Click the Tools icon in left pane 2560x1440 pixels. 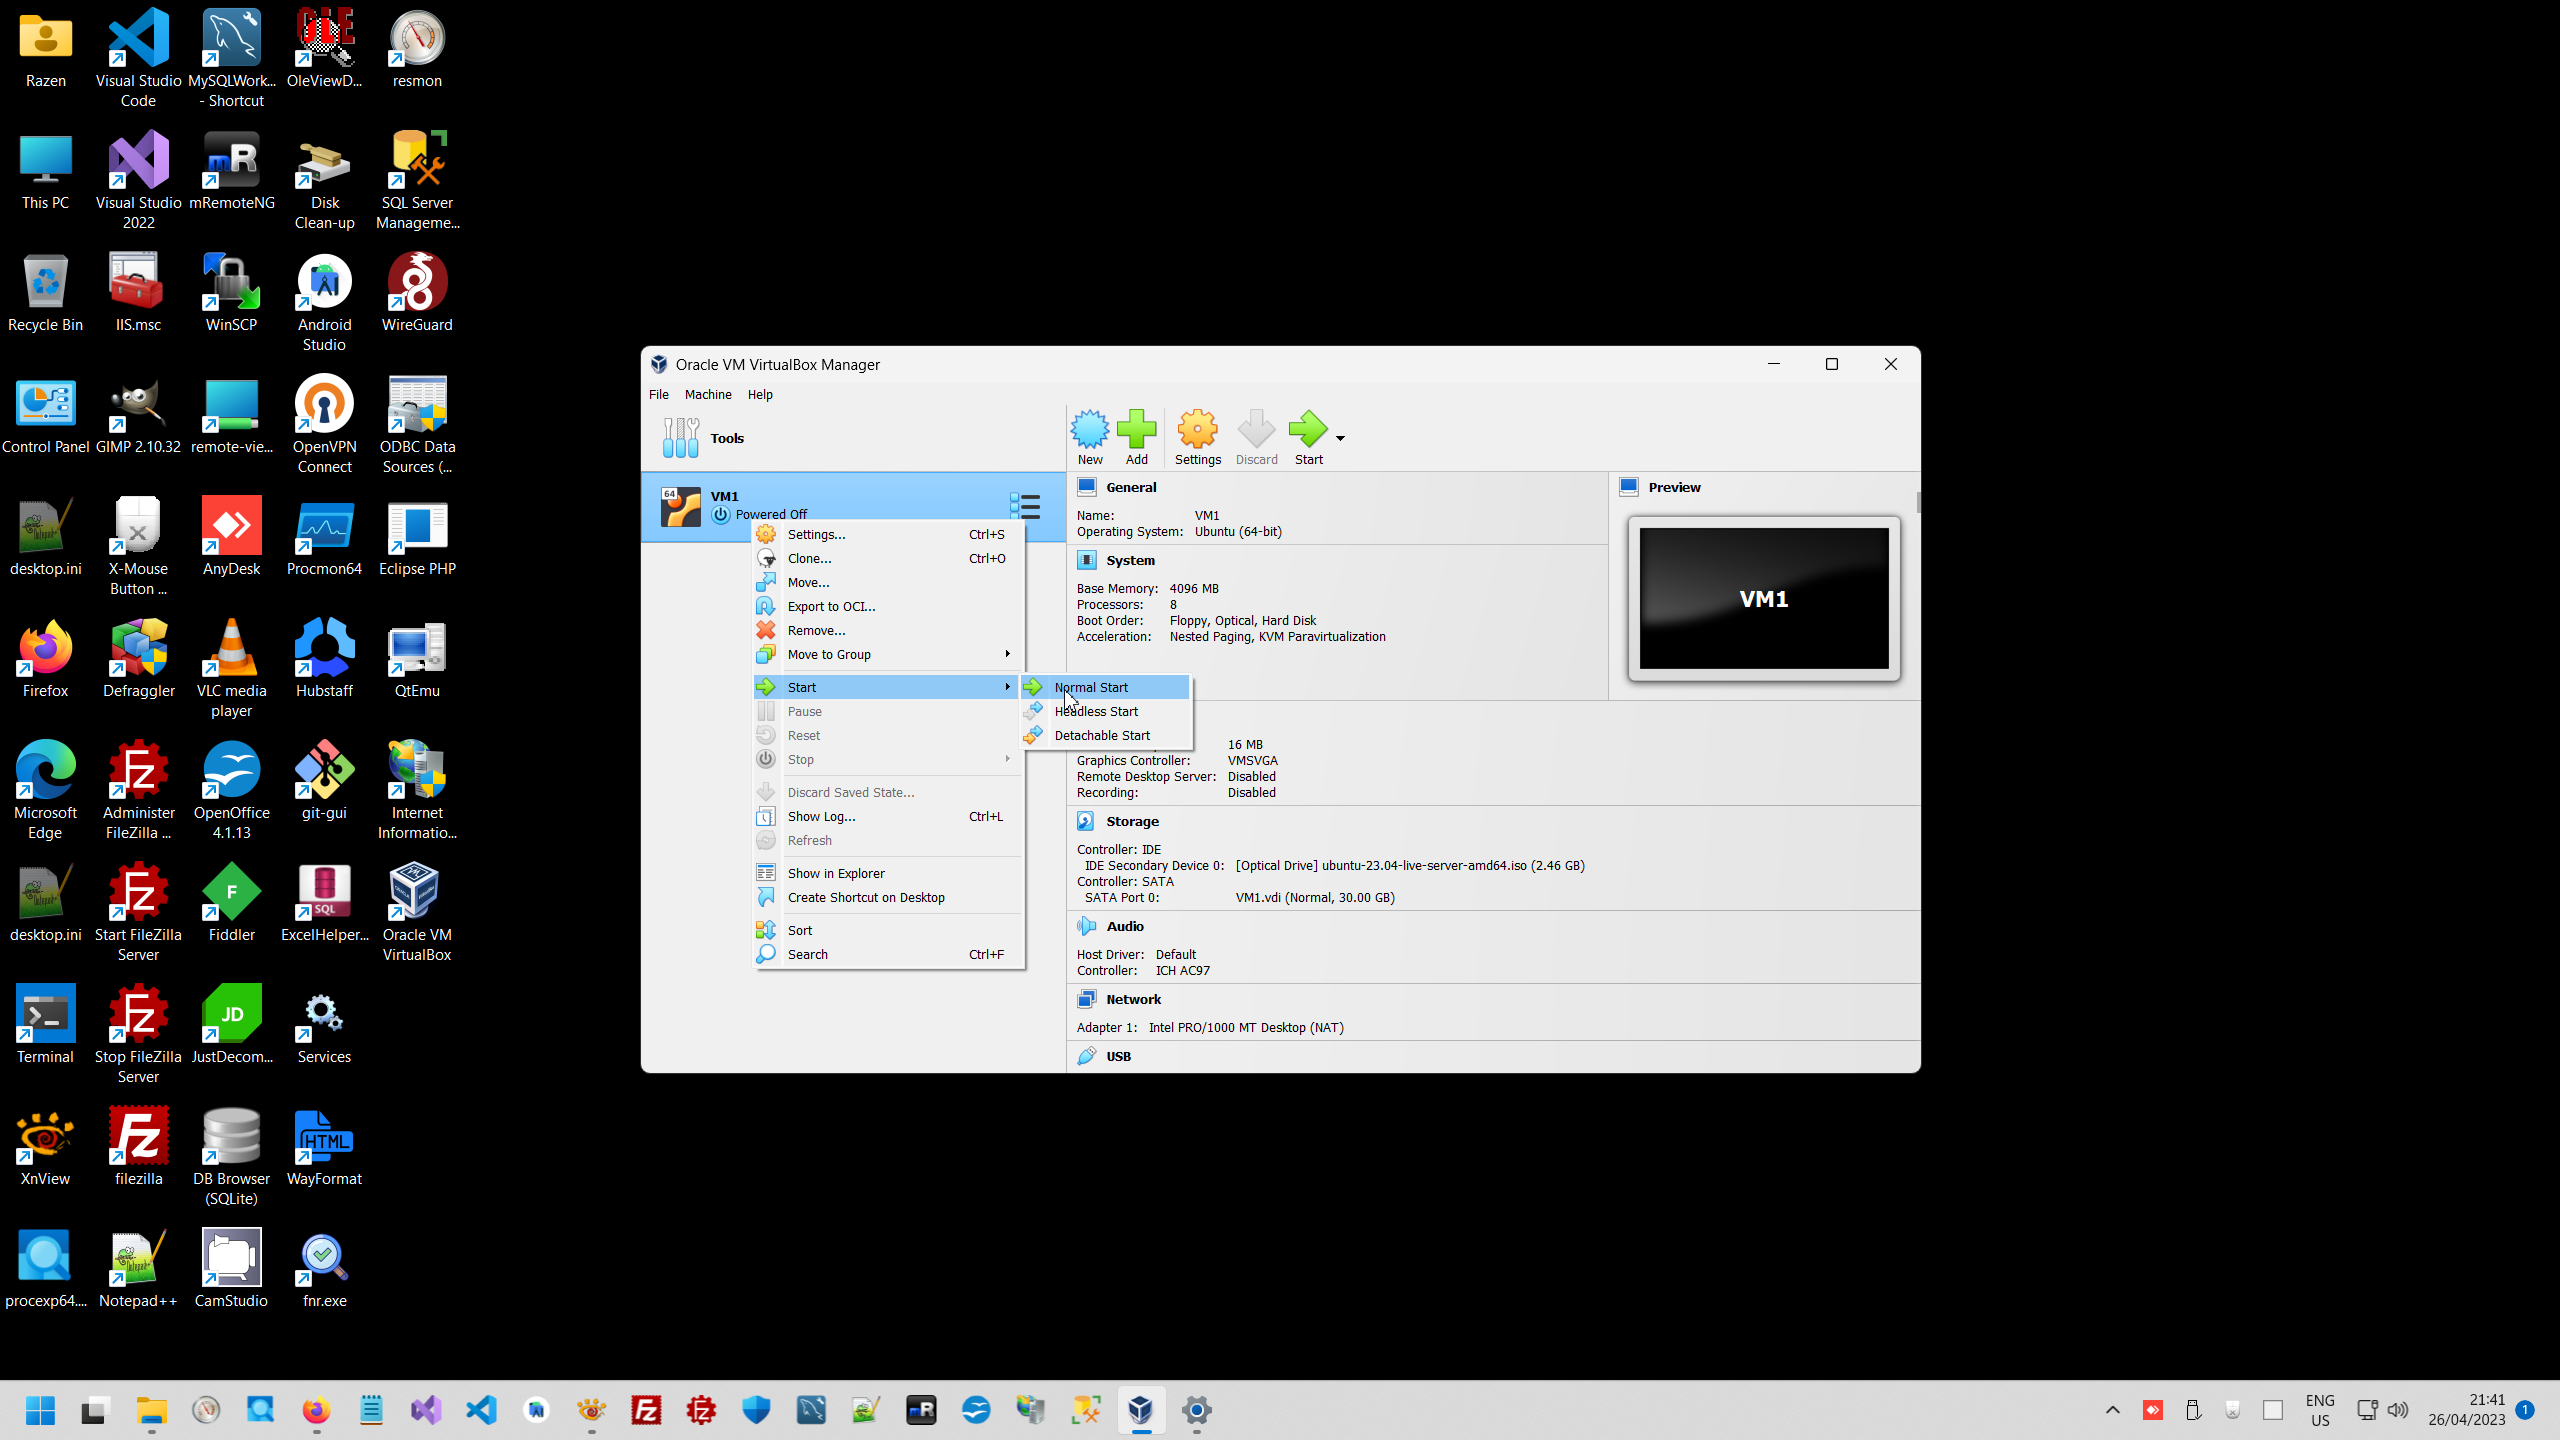681,438
